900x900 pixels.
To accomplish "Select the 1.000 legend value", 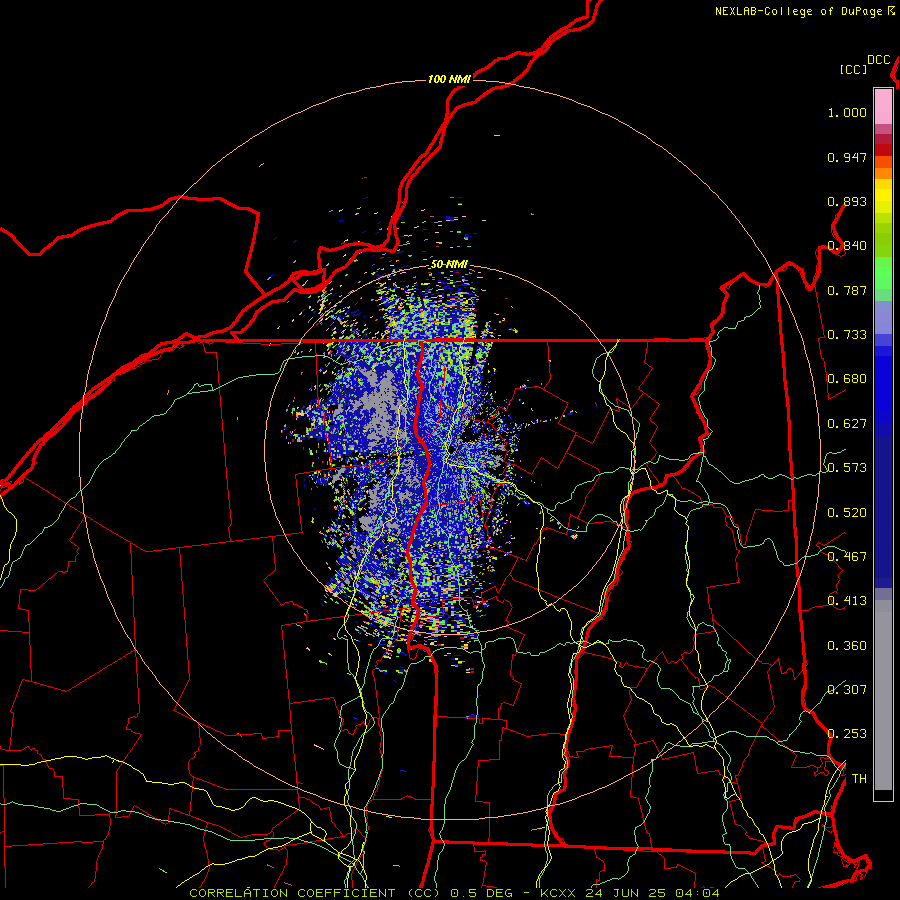I will tap(847, 112).
